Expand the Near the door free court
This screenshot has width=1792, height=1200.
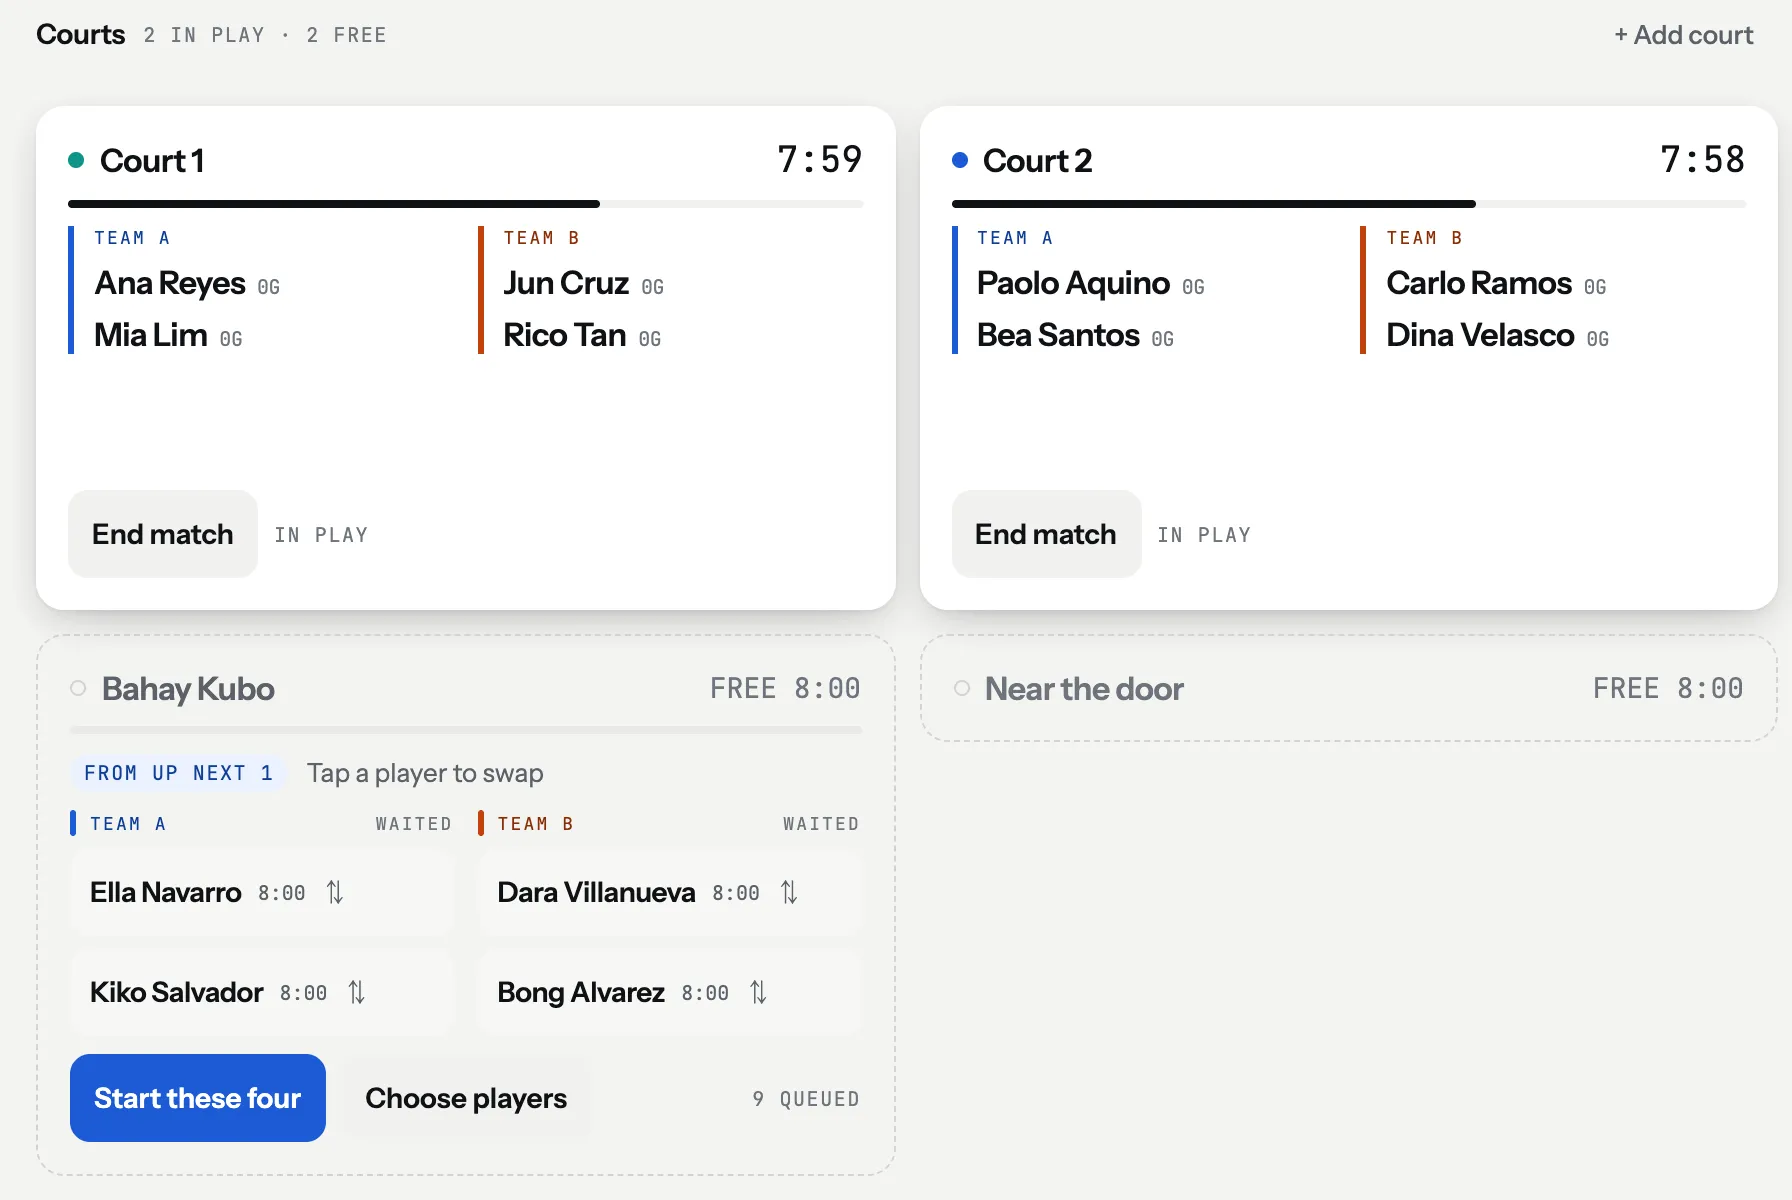pyautogui.click(x=1348, y=688)
